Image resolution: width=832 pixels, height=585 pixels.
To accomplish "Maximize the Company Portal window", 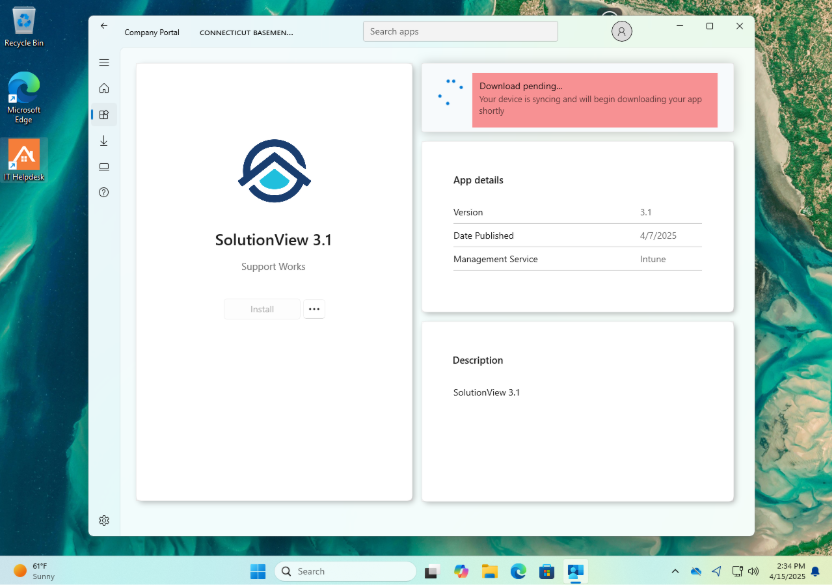I will 709,25.
